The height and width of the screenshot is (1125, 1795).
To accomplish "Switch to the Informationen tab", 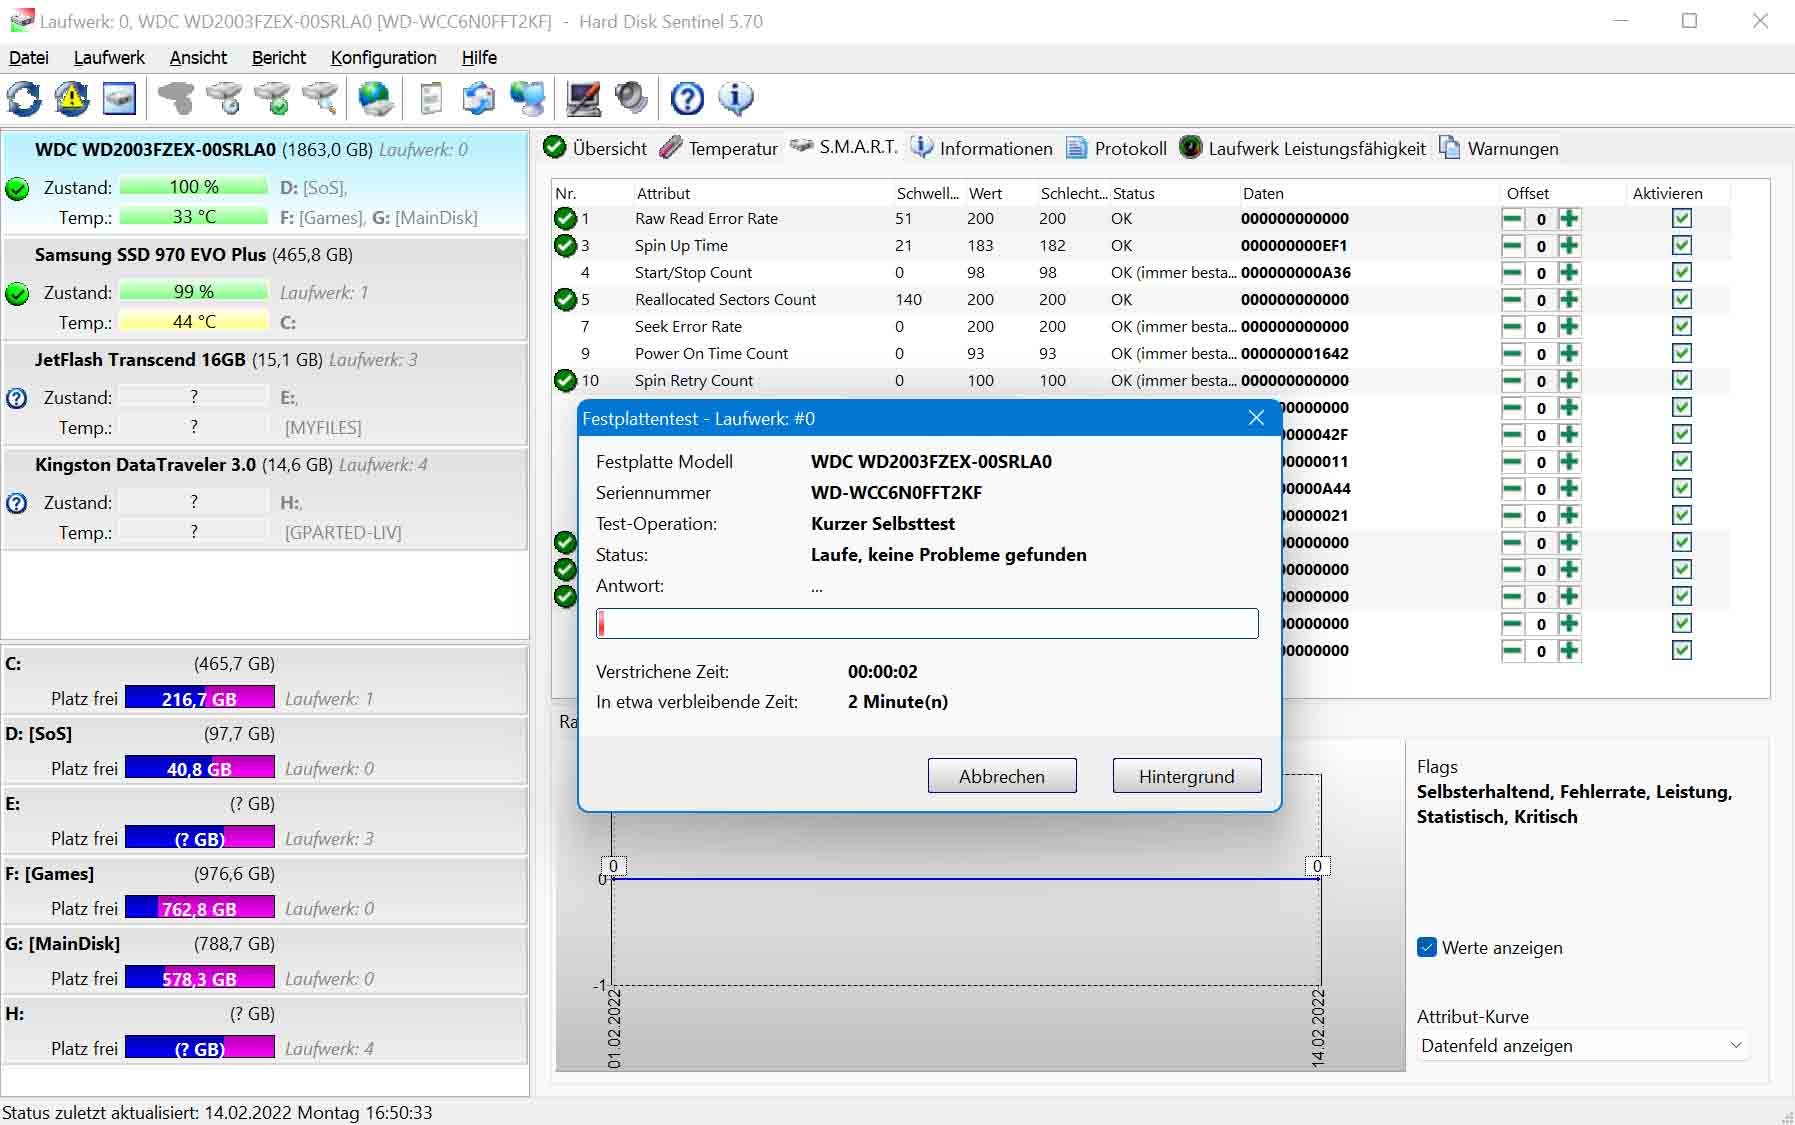I will click(x=981, y=148).
